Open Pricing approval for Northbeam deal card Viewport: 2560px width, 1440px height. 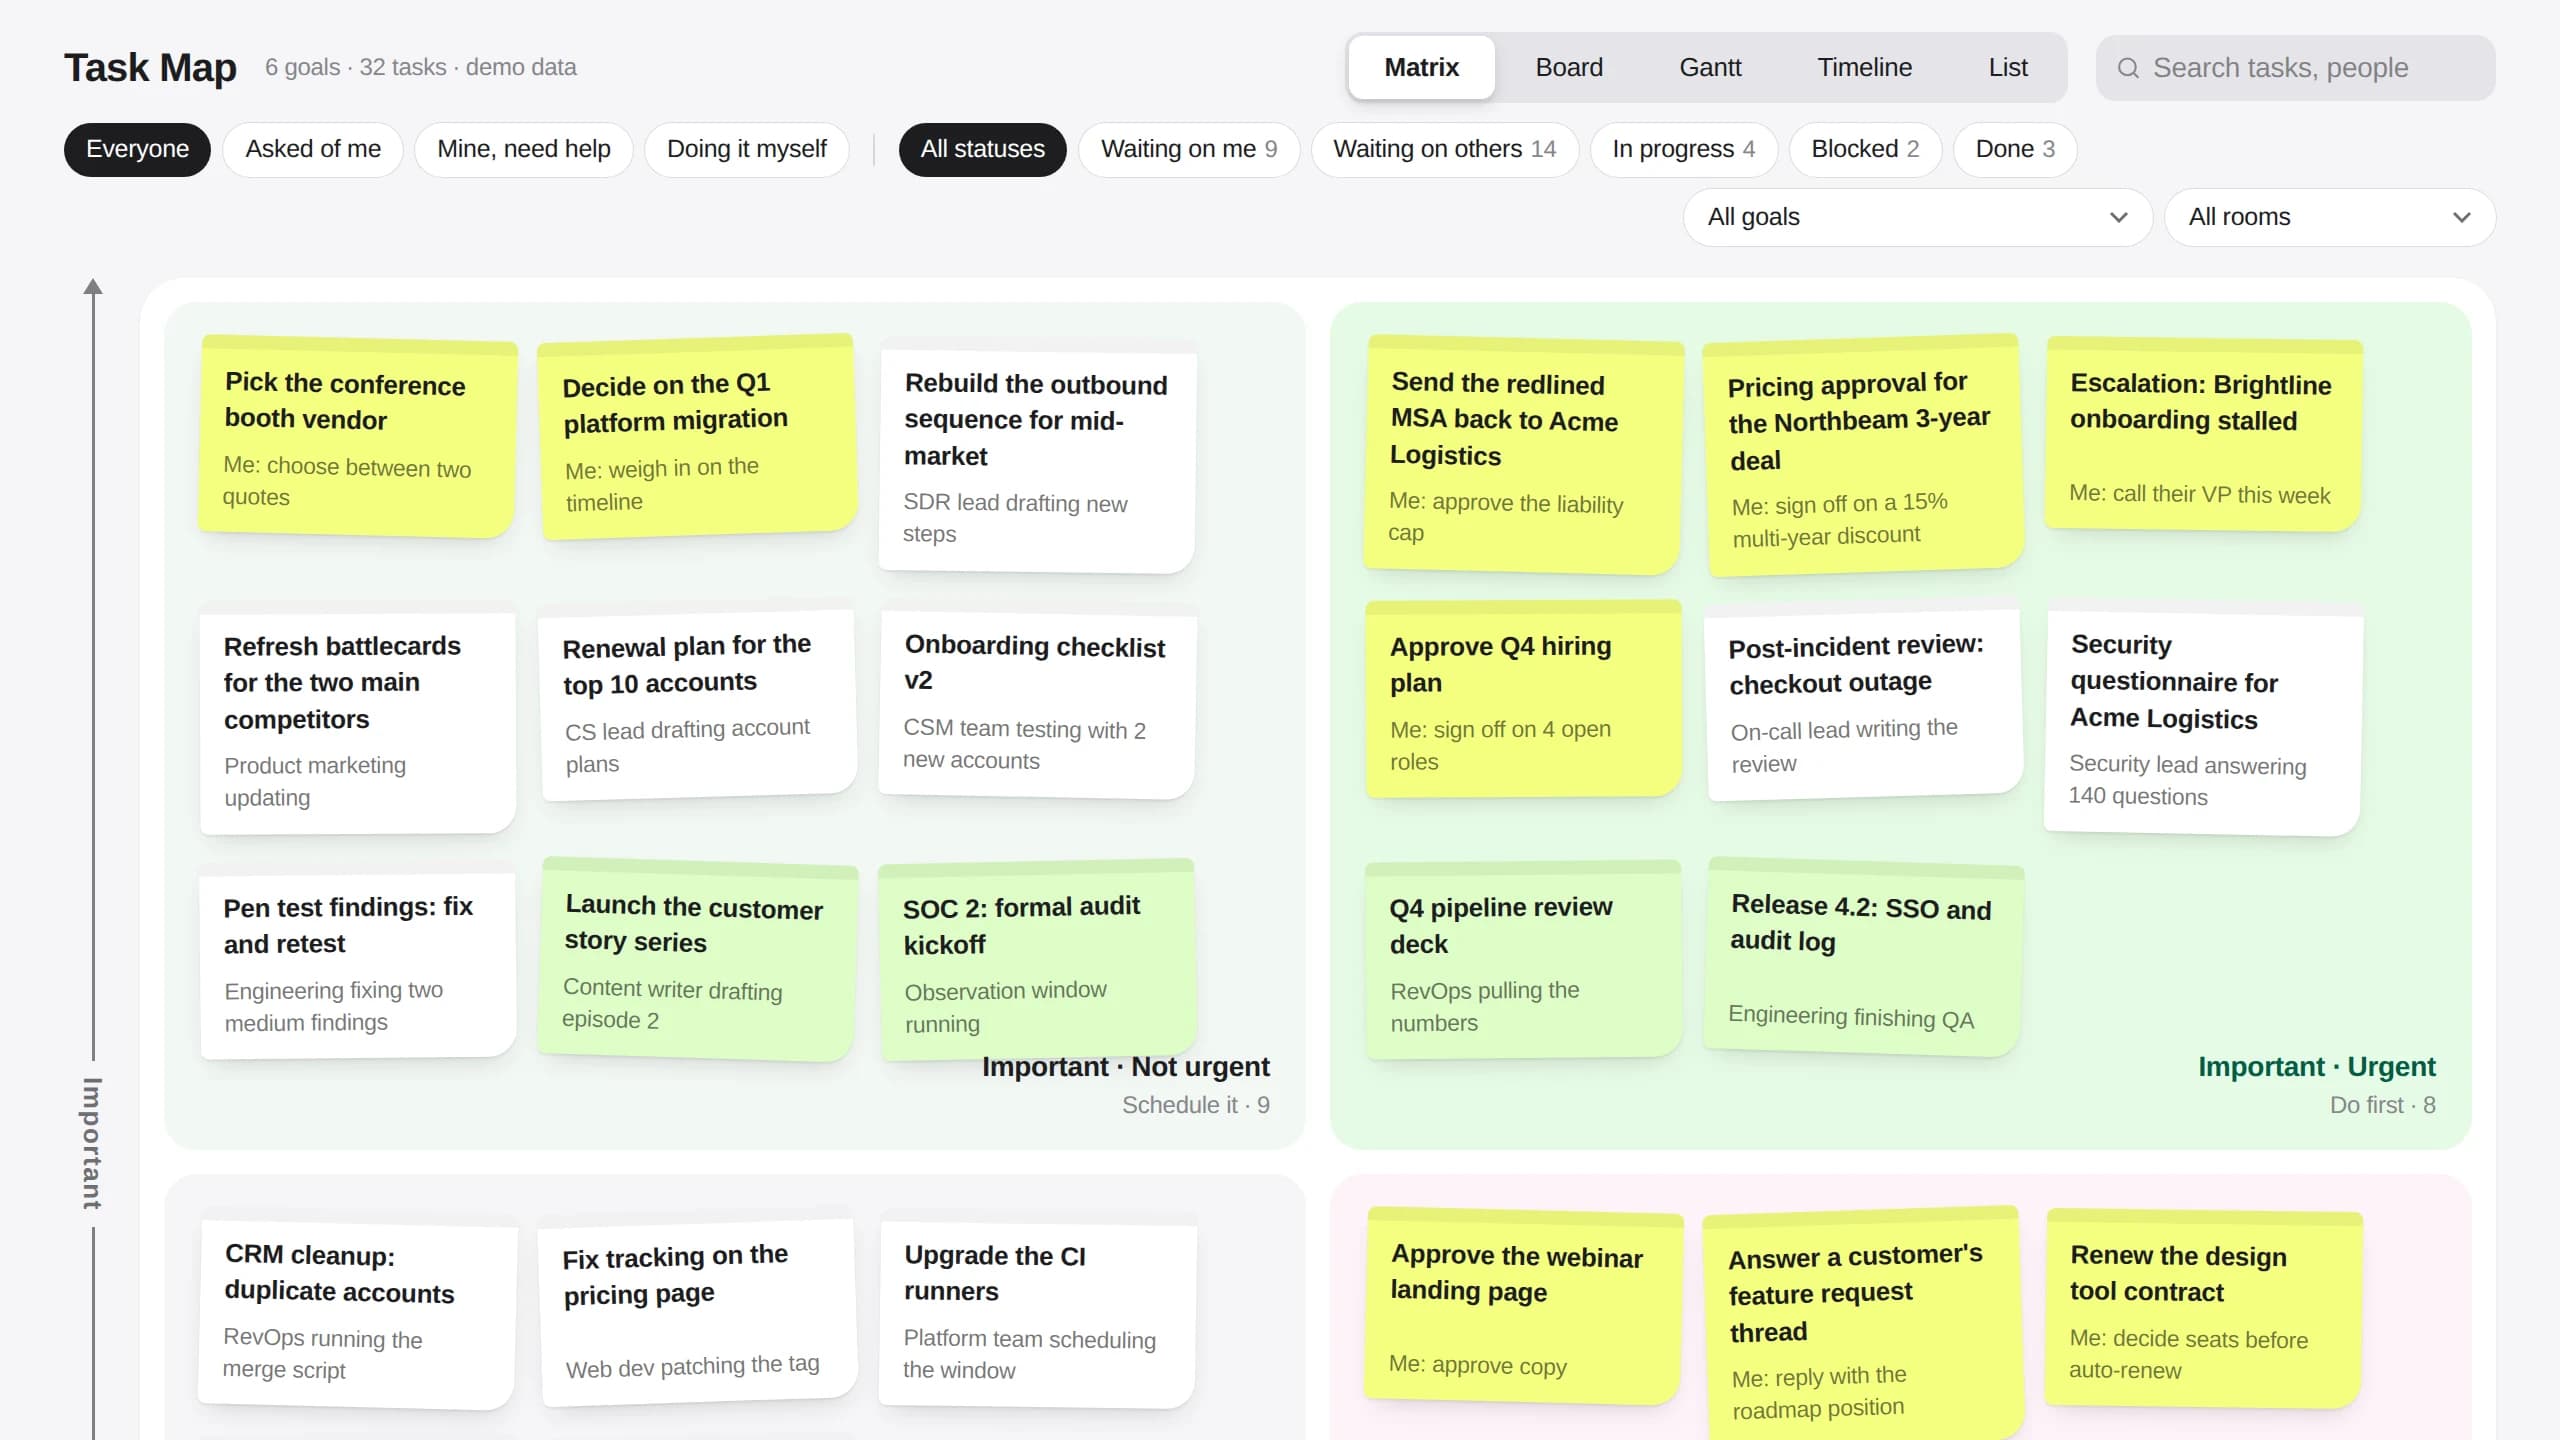1862,456
